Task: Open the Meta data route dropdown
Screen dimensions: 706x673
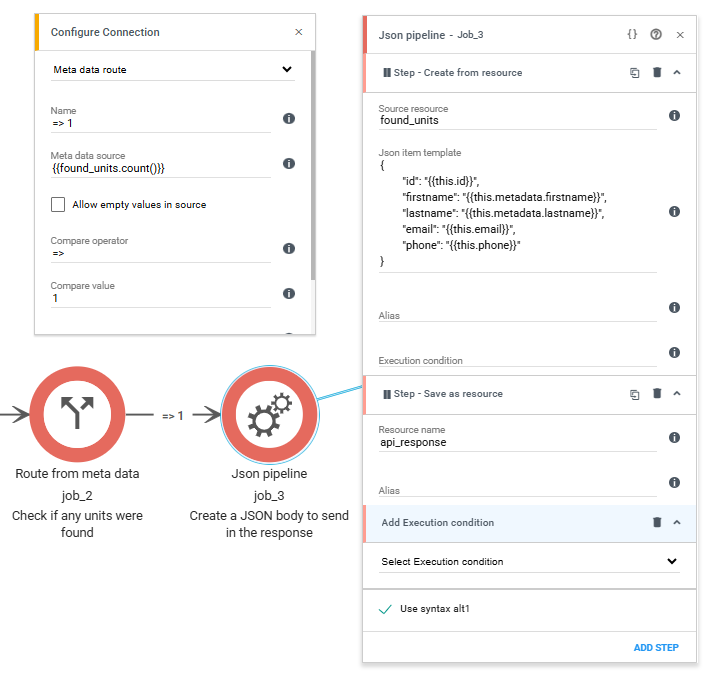Action: pos(173,69)
